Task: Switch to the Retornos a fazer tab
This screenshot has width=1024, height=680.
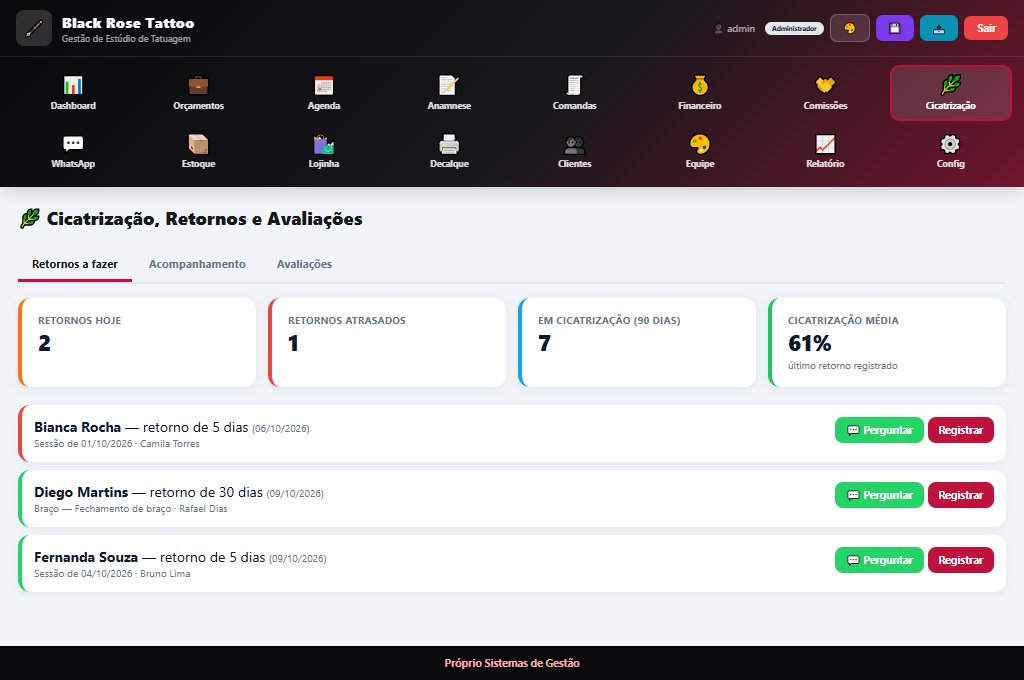Action: (74, 264)
